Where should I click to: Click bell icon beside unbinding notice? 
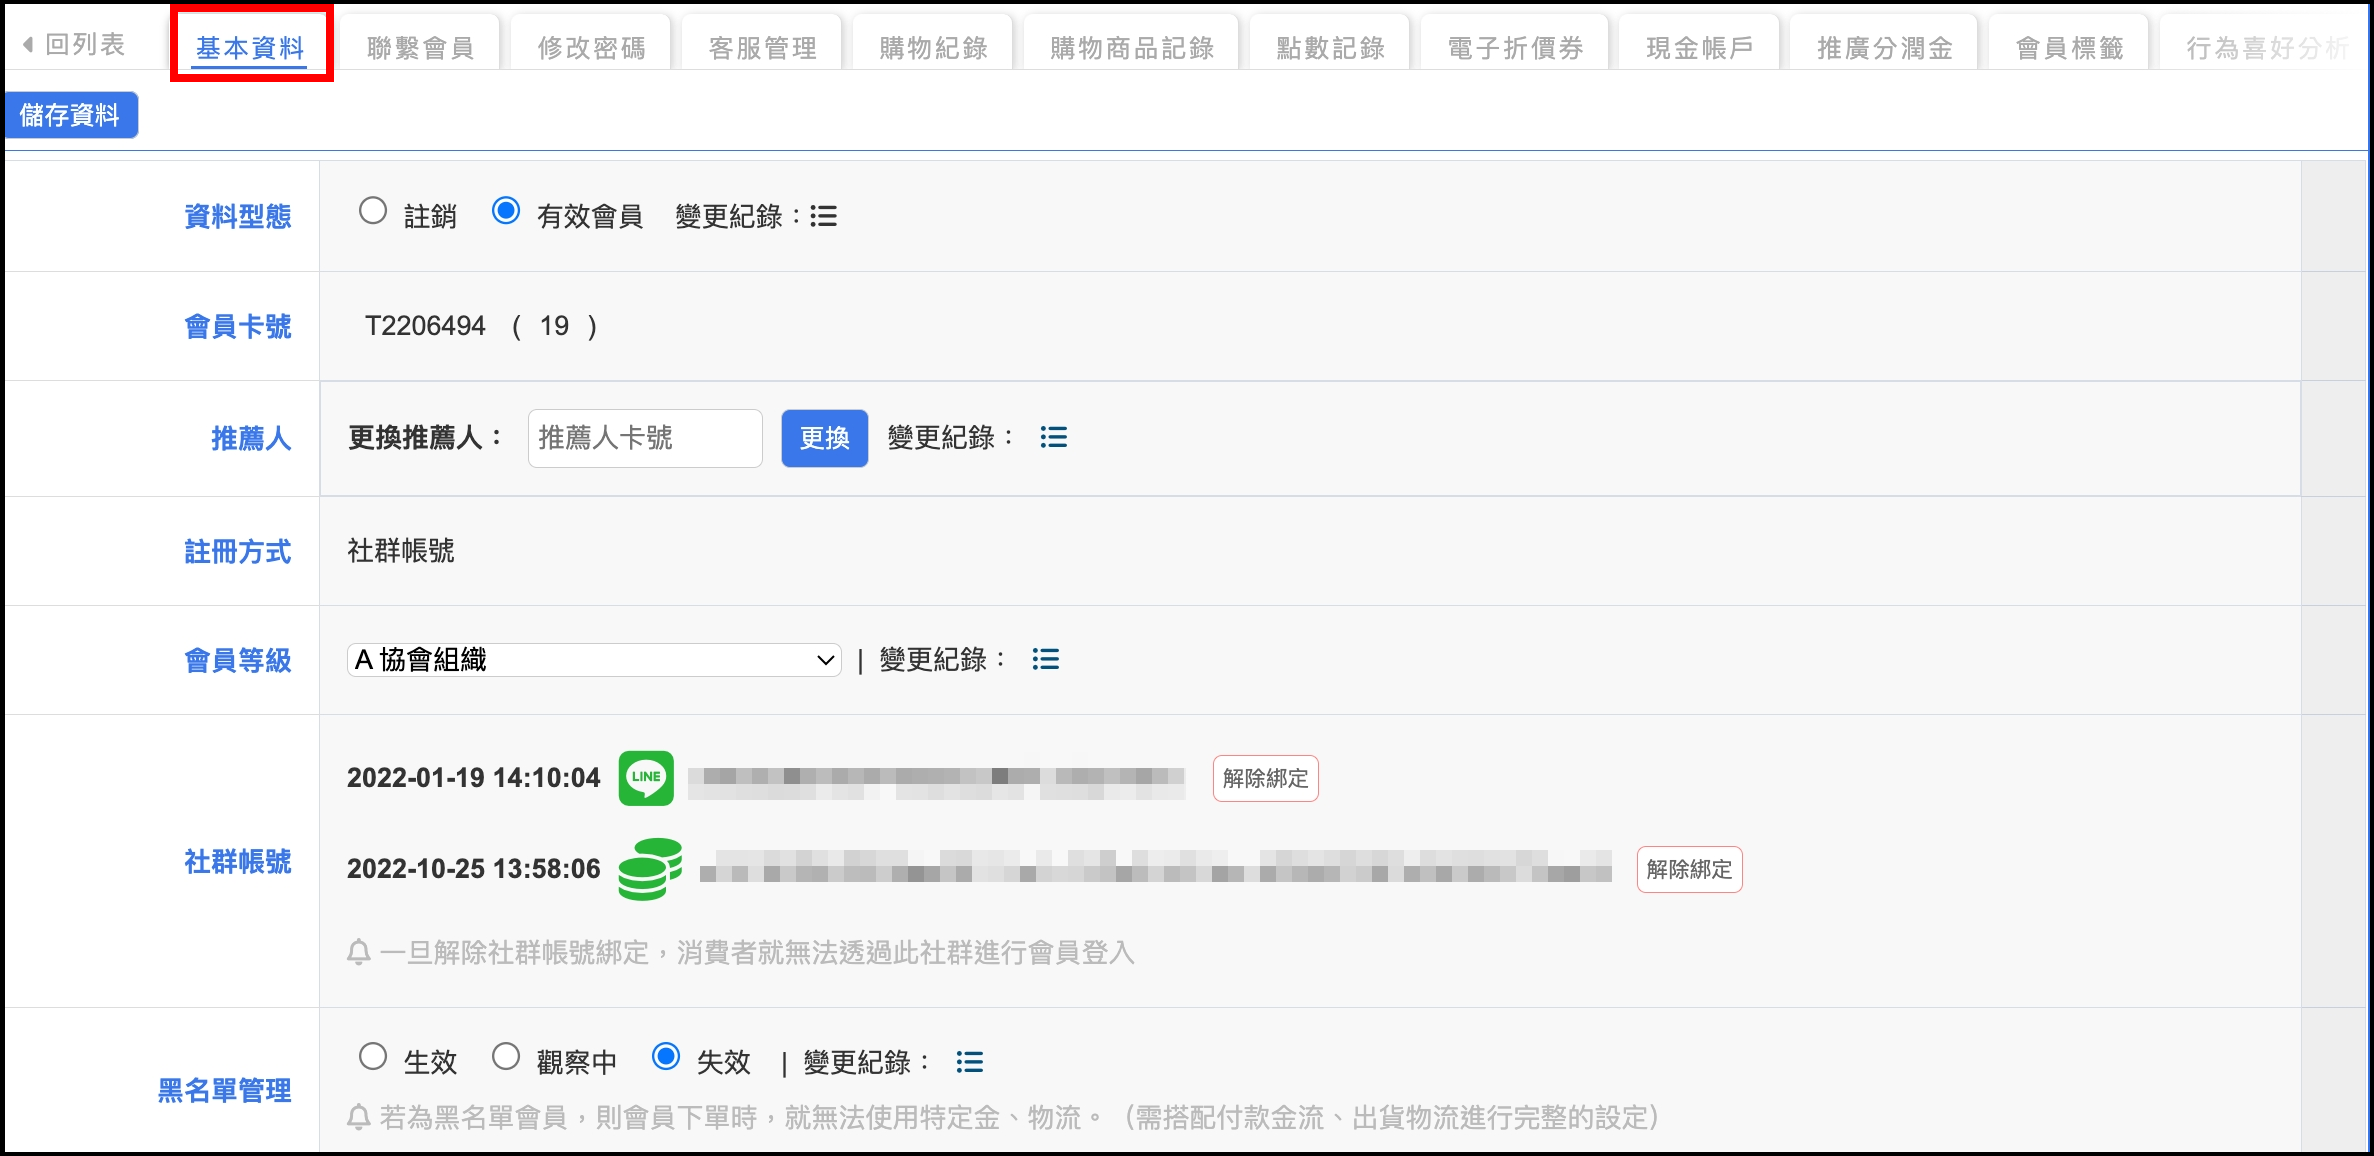pyautogui.click(x=359, y=952)
